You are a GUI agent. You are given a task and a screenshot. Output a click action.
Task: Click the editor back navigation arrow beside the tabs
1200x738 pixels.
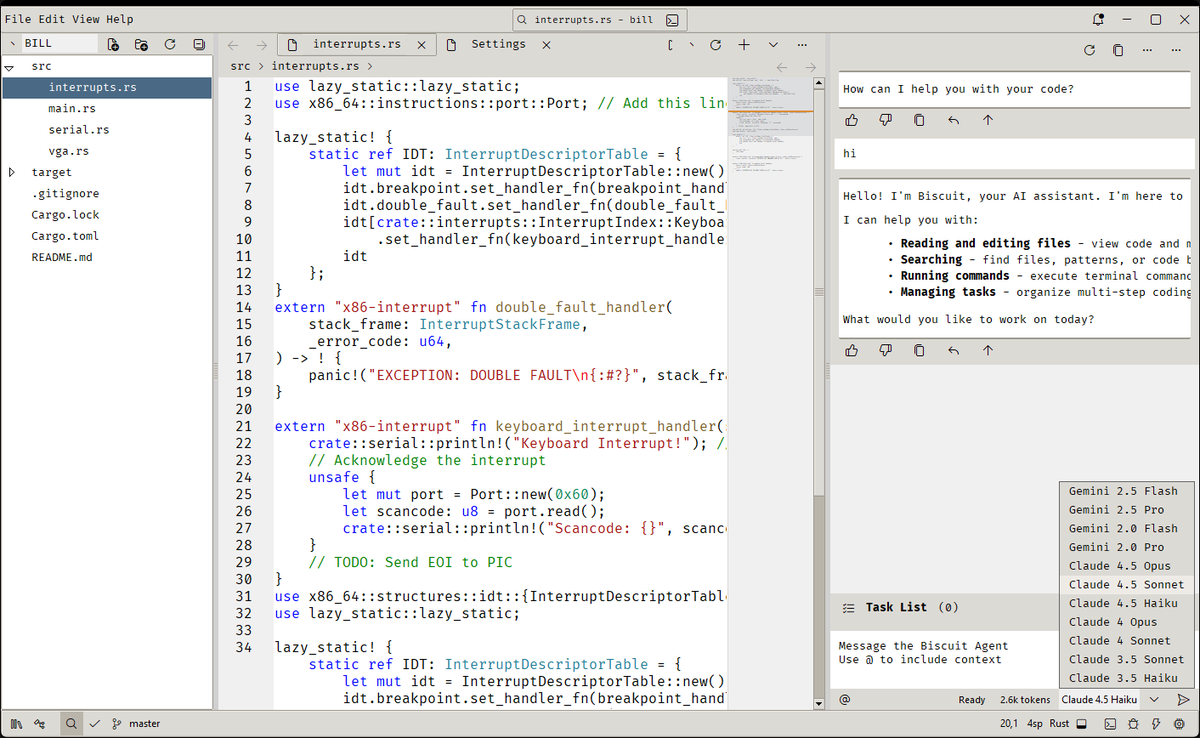[x=233, y=45]
